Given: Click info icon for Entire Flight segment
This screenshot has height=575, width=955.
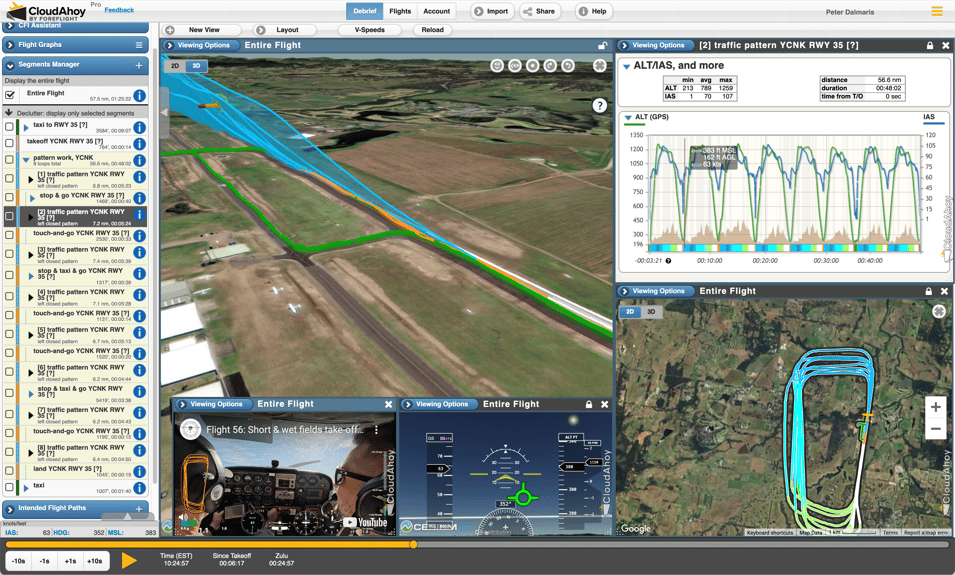Looking at the screenshot, I should click(140, 96).
